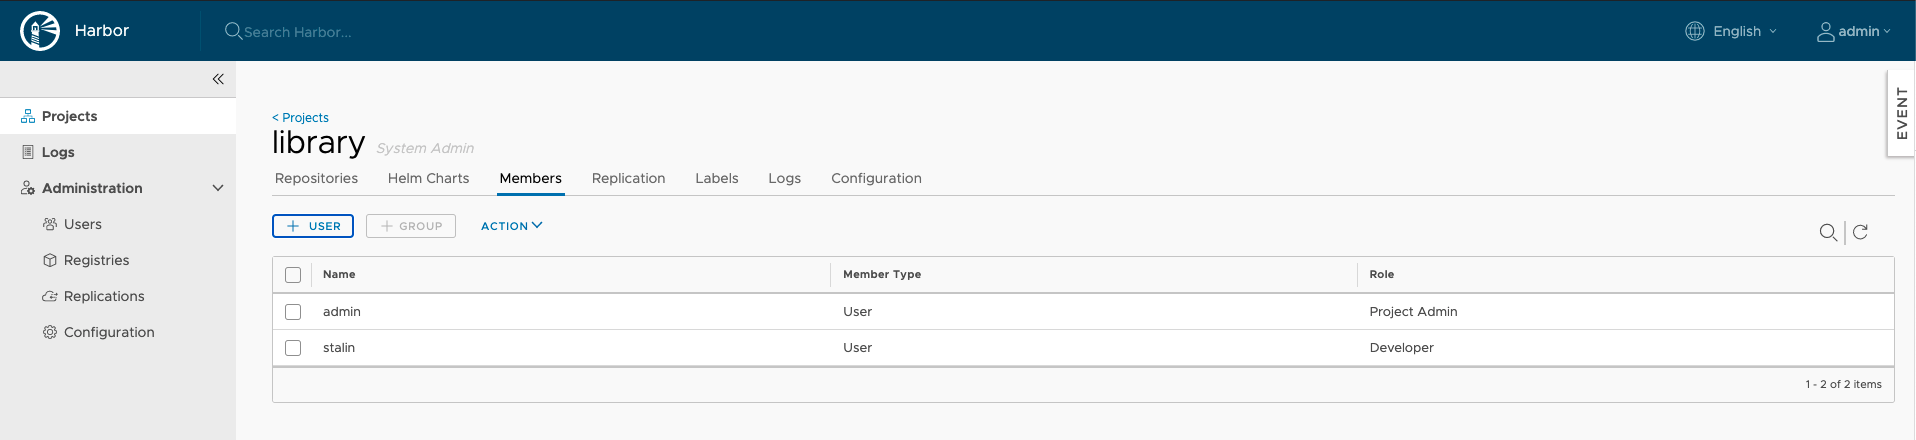Open Replications in the sidebar
Screen dimensions: 1916x440
(103, 296)
